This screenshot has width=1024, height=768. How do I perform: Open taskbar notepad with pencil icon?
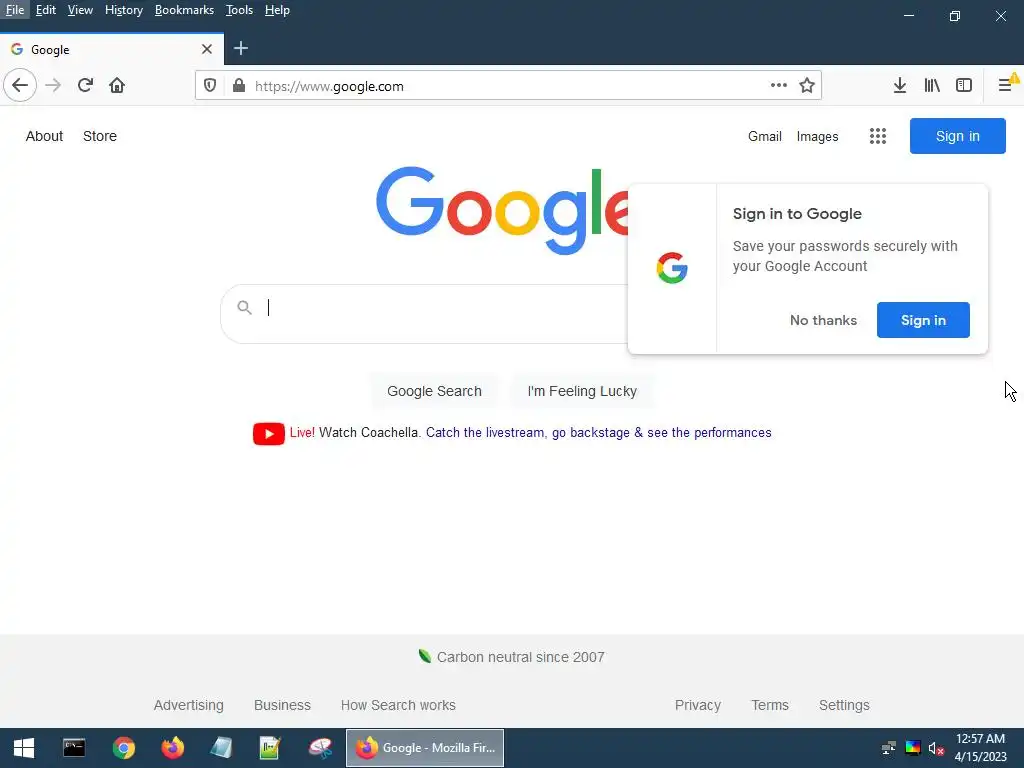tap(270, 748)
